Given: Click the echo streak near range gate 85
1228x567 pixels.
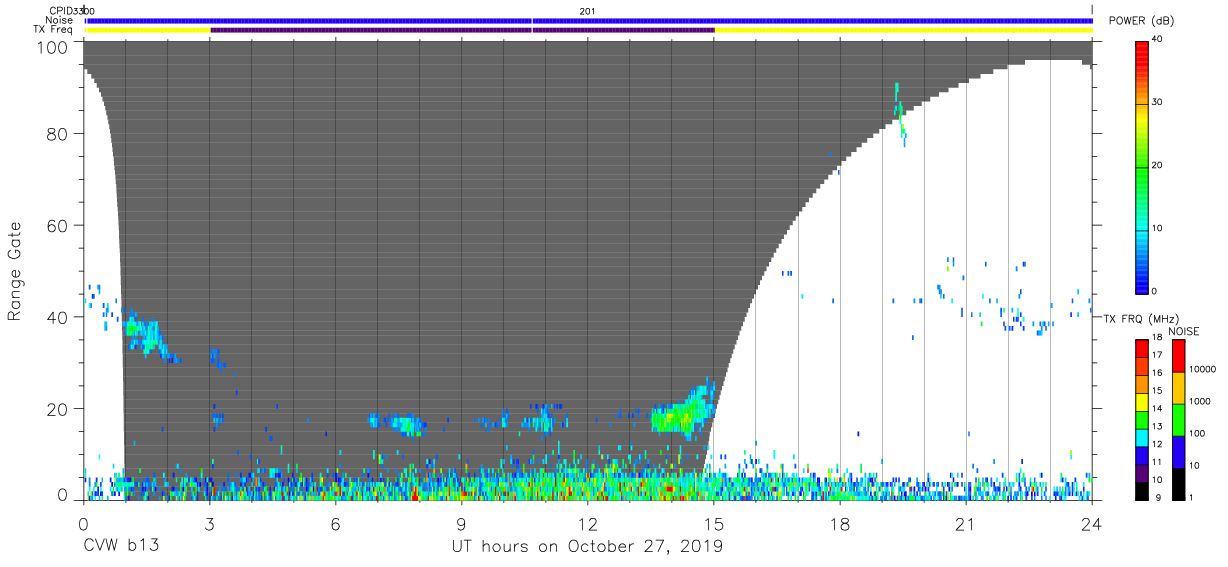Looking at the screenshot, I should 899,113.
